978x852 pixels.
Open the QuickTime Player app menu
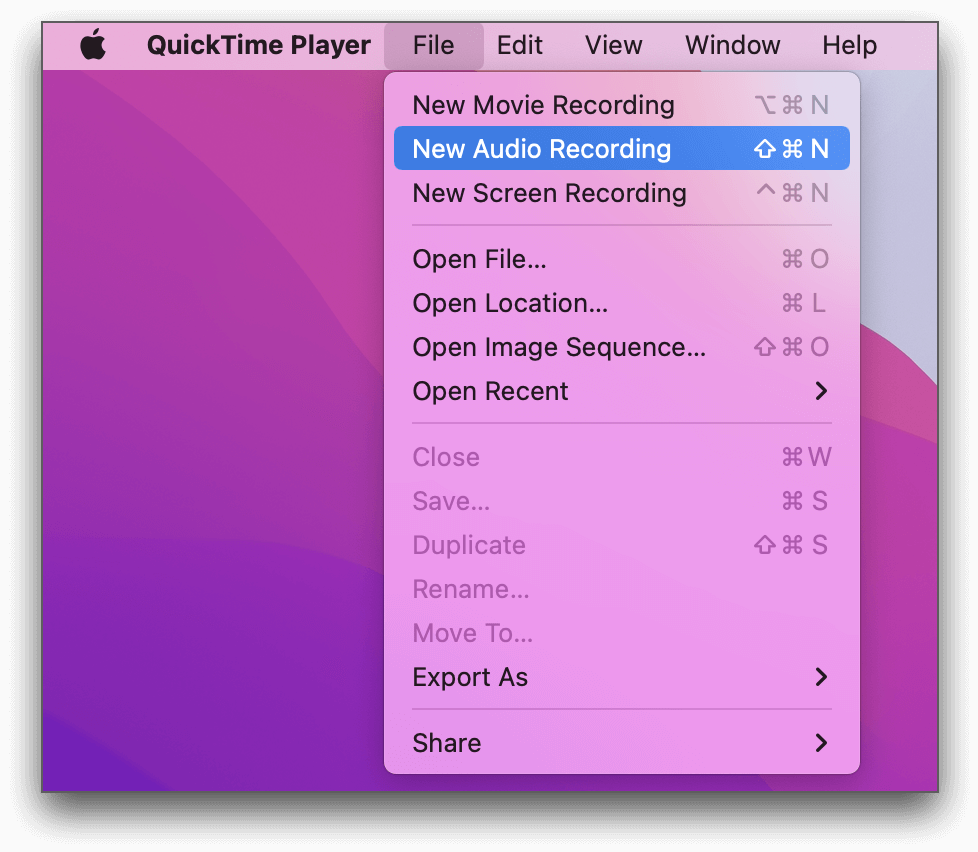(x=259, y=46)
